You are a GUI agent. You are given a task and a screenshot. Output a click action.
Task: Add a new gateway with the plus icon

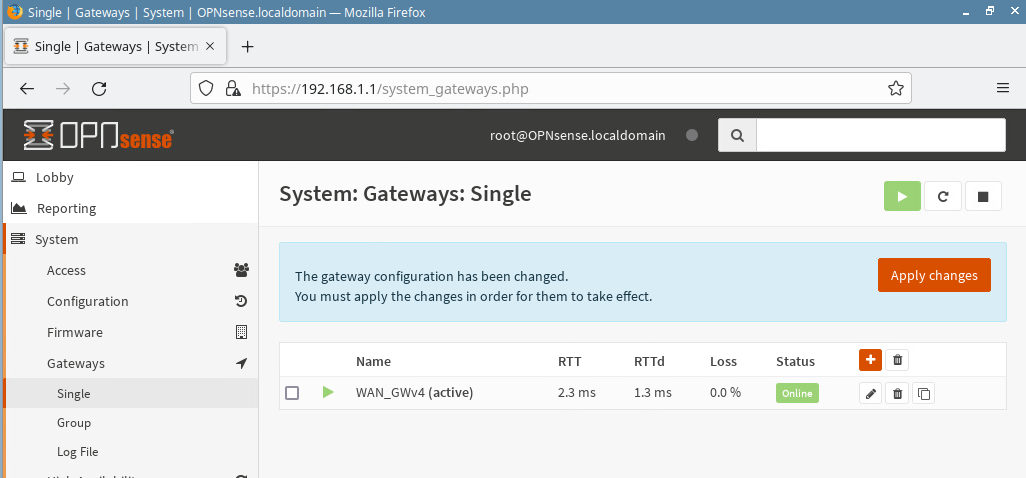tap(870, 360)
